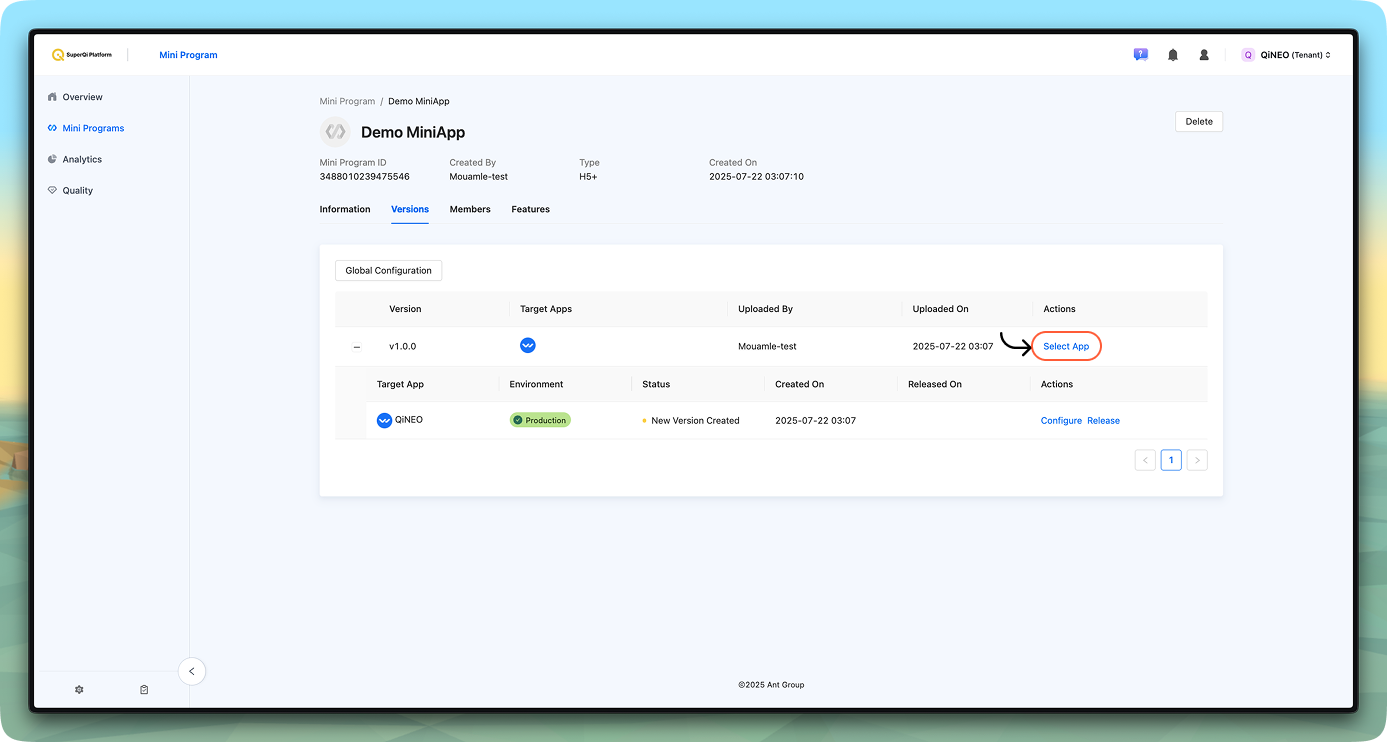The width and height of the screenshot is (1387, 742).
Task: Click the user profile icon
Action: pos(1204,55)
